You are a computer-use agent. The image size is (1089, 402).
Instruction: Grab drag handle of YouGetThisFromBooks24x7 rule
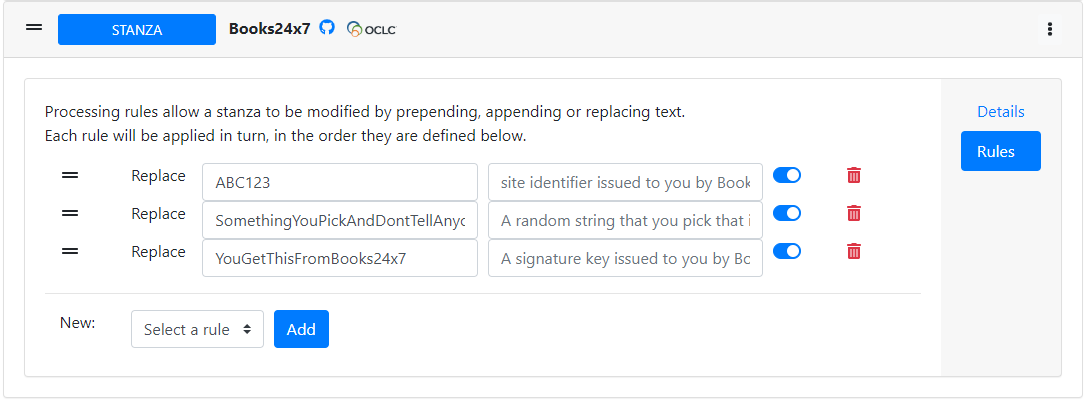(70, 251)
